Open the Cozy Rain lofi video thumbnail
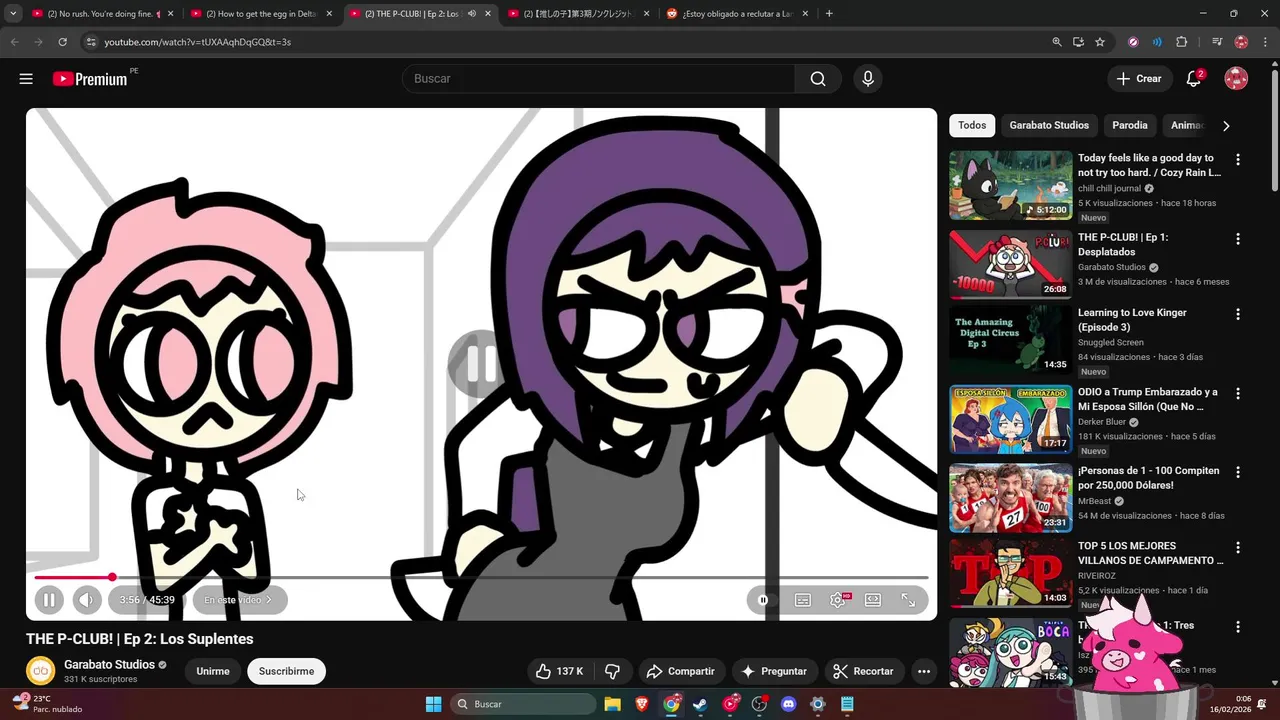 click(x=1010, y=185)
